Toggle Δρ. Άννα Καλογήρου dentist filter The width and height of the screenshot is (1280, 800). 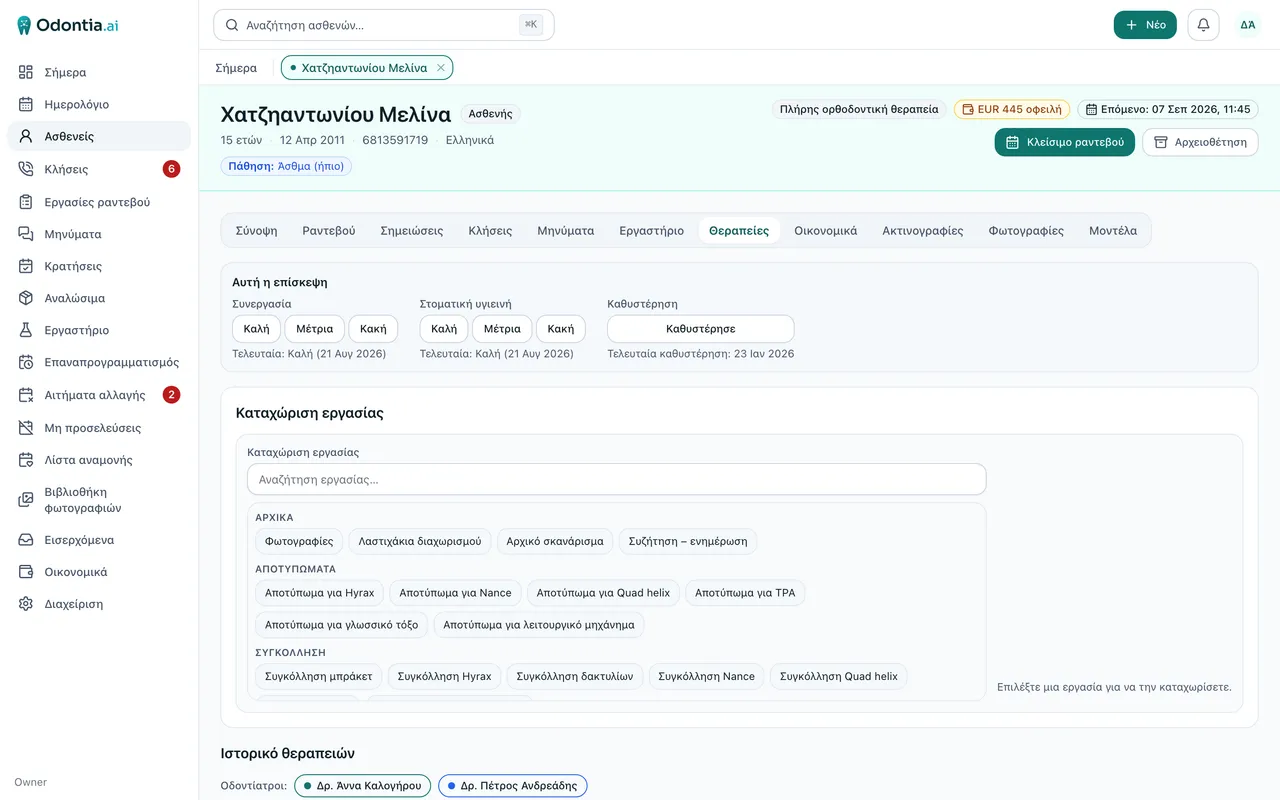click(x=364, y=786)
